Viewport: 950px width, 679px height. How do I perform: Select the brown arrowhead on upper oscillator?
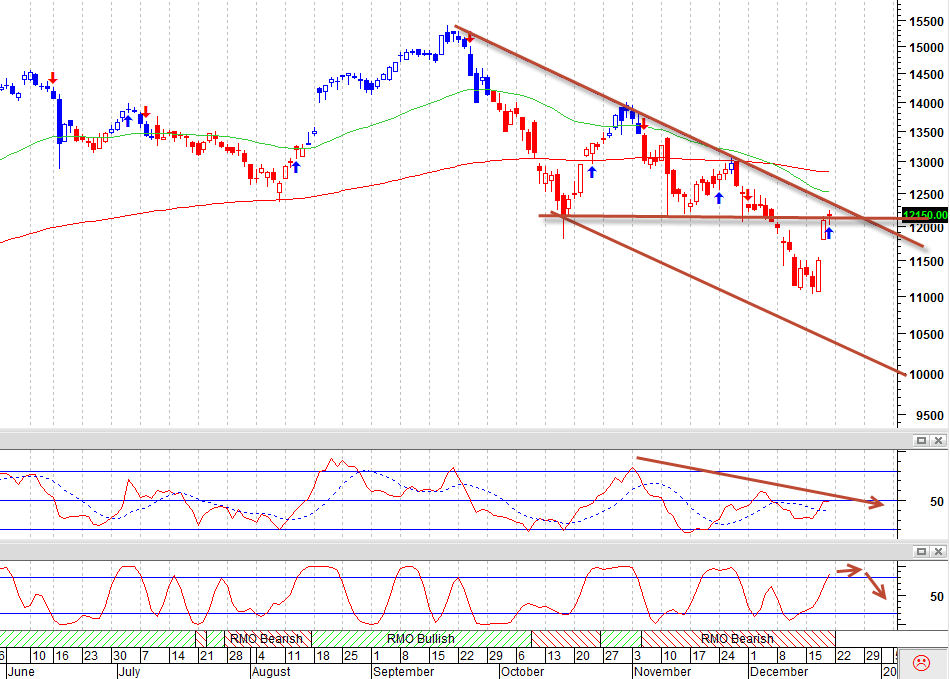click(x=874, y=502)
